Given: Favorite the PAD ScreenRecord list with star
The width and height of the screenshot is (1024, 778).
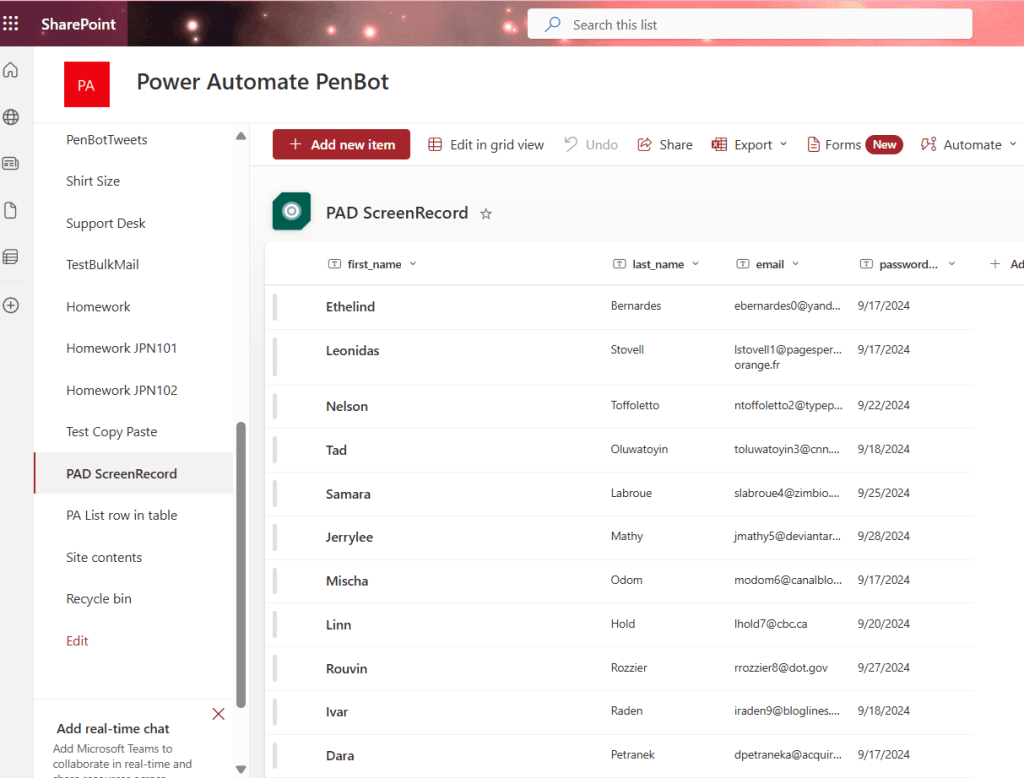Looking at the screenshot, I should tap(486, 213).
